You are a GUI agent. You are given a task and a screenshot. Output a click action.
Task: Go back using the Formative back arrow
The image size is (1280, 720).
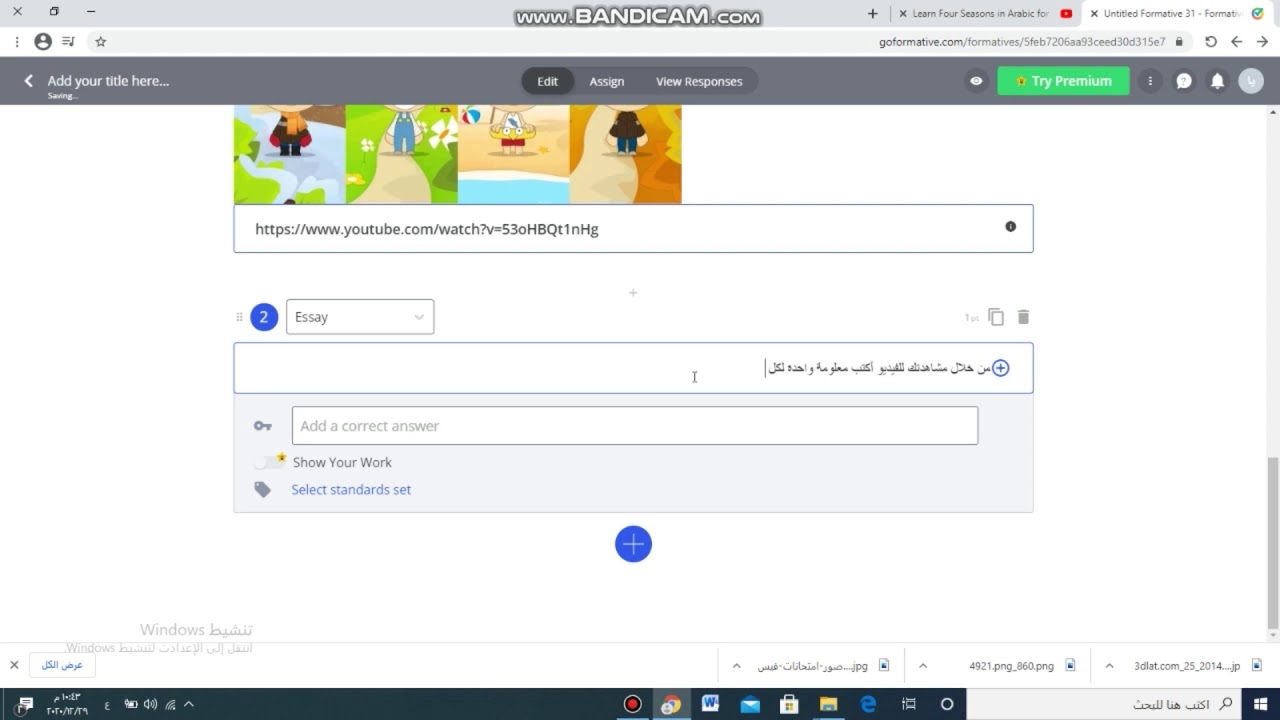pos(28,81)
